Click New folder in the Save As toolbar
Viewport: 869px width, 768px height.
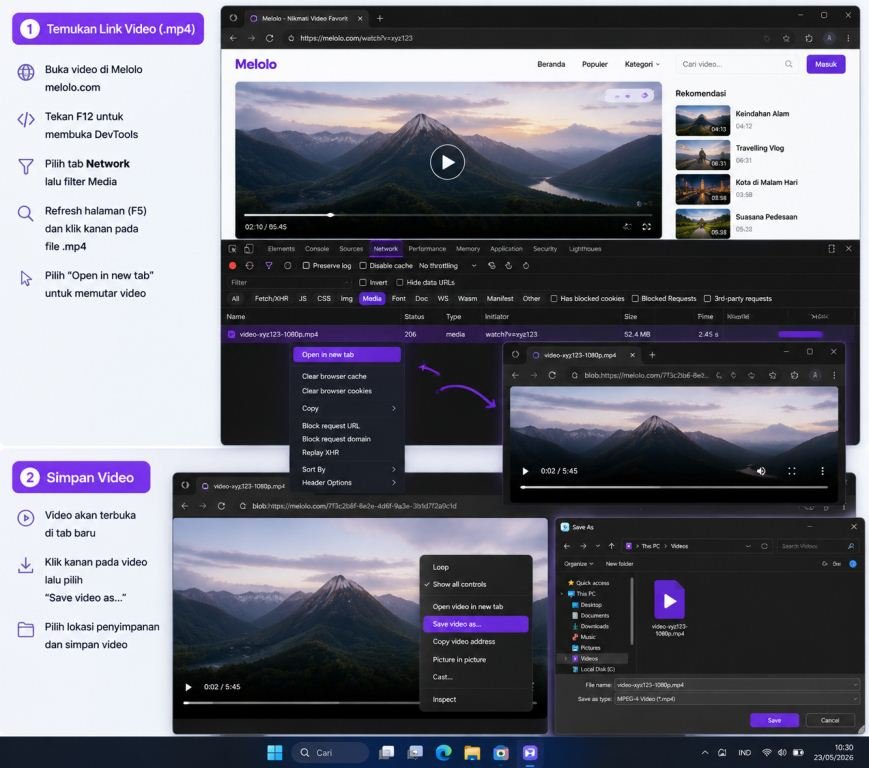coord(619,564)
